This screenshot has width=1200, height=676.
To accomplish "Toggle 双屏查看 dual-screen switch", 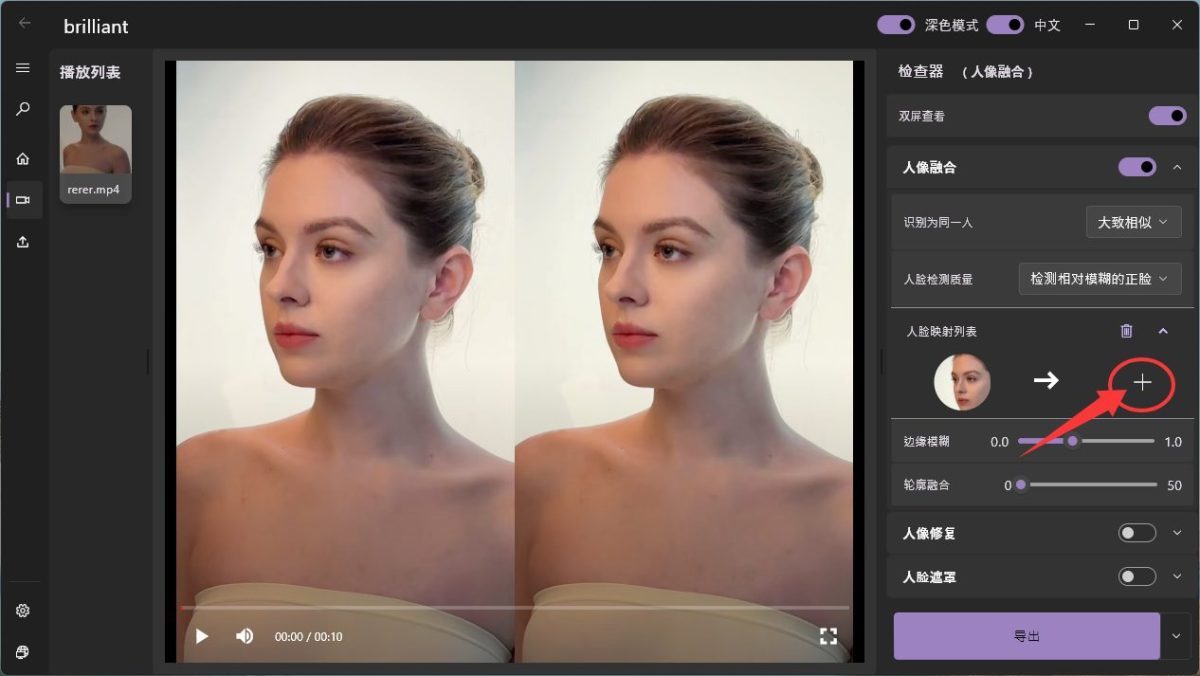I will pyautogui.click(x=1167, y=116).
